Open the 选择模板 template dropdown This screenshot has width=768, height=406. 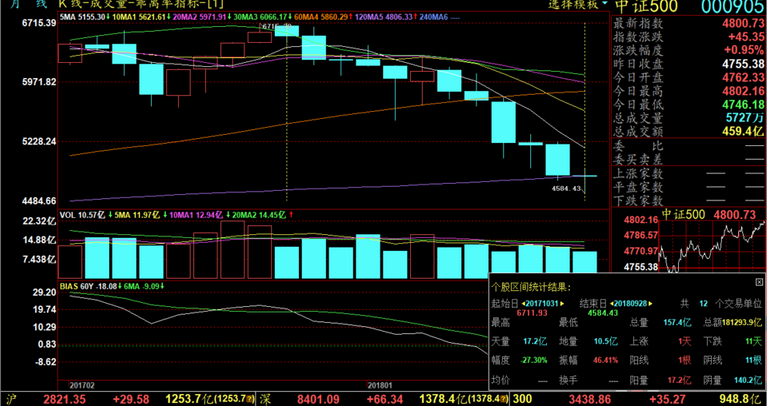pos(578,4)
